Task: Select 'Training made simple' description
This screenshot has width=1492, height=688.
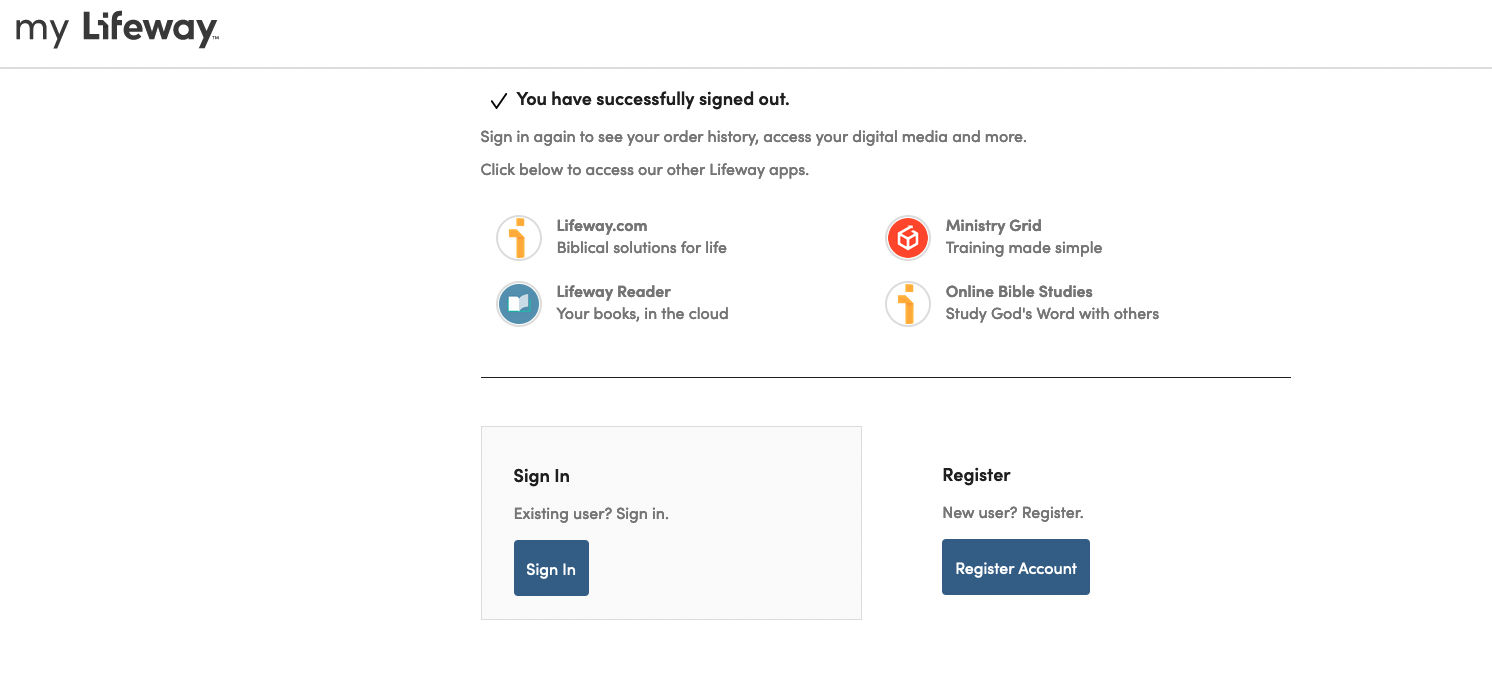Action: pyautogui.click(x=1024, y=248)
